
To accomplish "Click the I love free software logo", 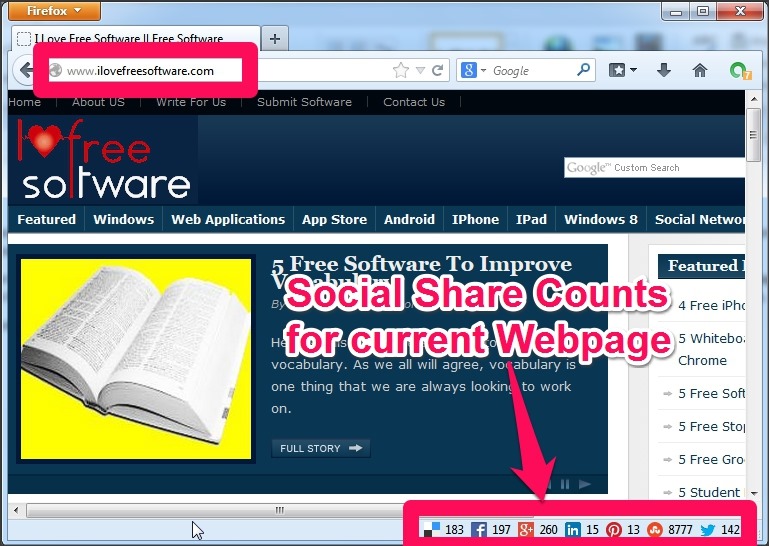I will (103, 159).
